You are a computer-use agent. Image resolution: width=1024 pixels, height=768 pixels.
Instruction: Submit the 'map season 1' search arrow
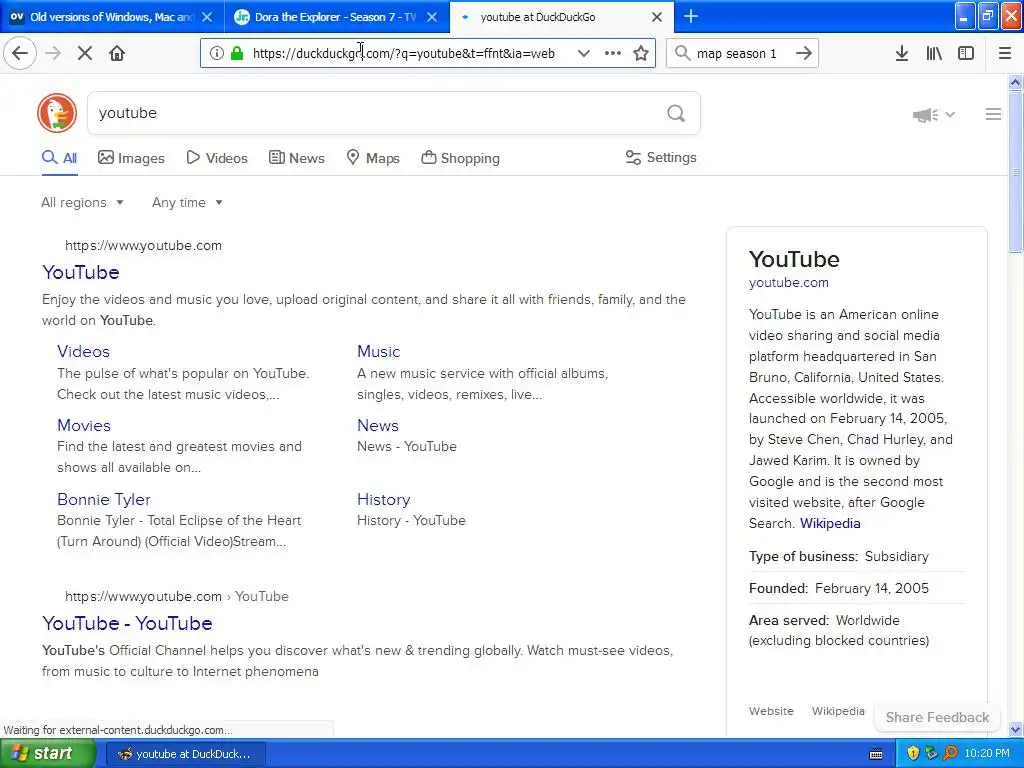[x=804, y=53]
